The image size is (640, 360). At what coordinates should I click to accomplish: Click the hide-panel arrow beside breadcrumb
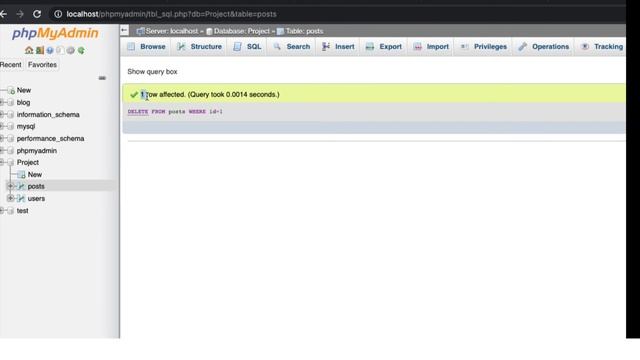coord(124,30)
